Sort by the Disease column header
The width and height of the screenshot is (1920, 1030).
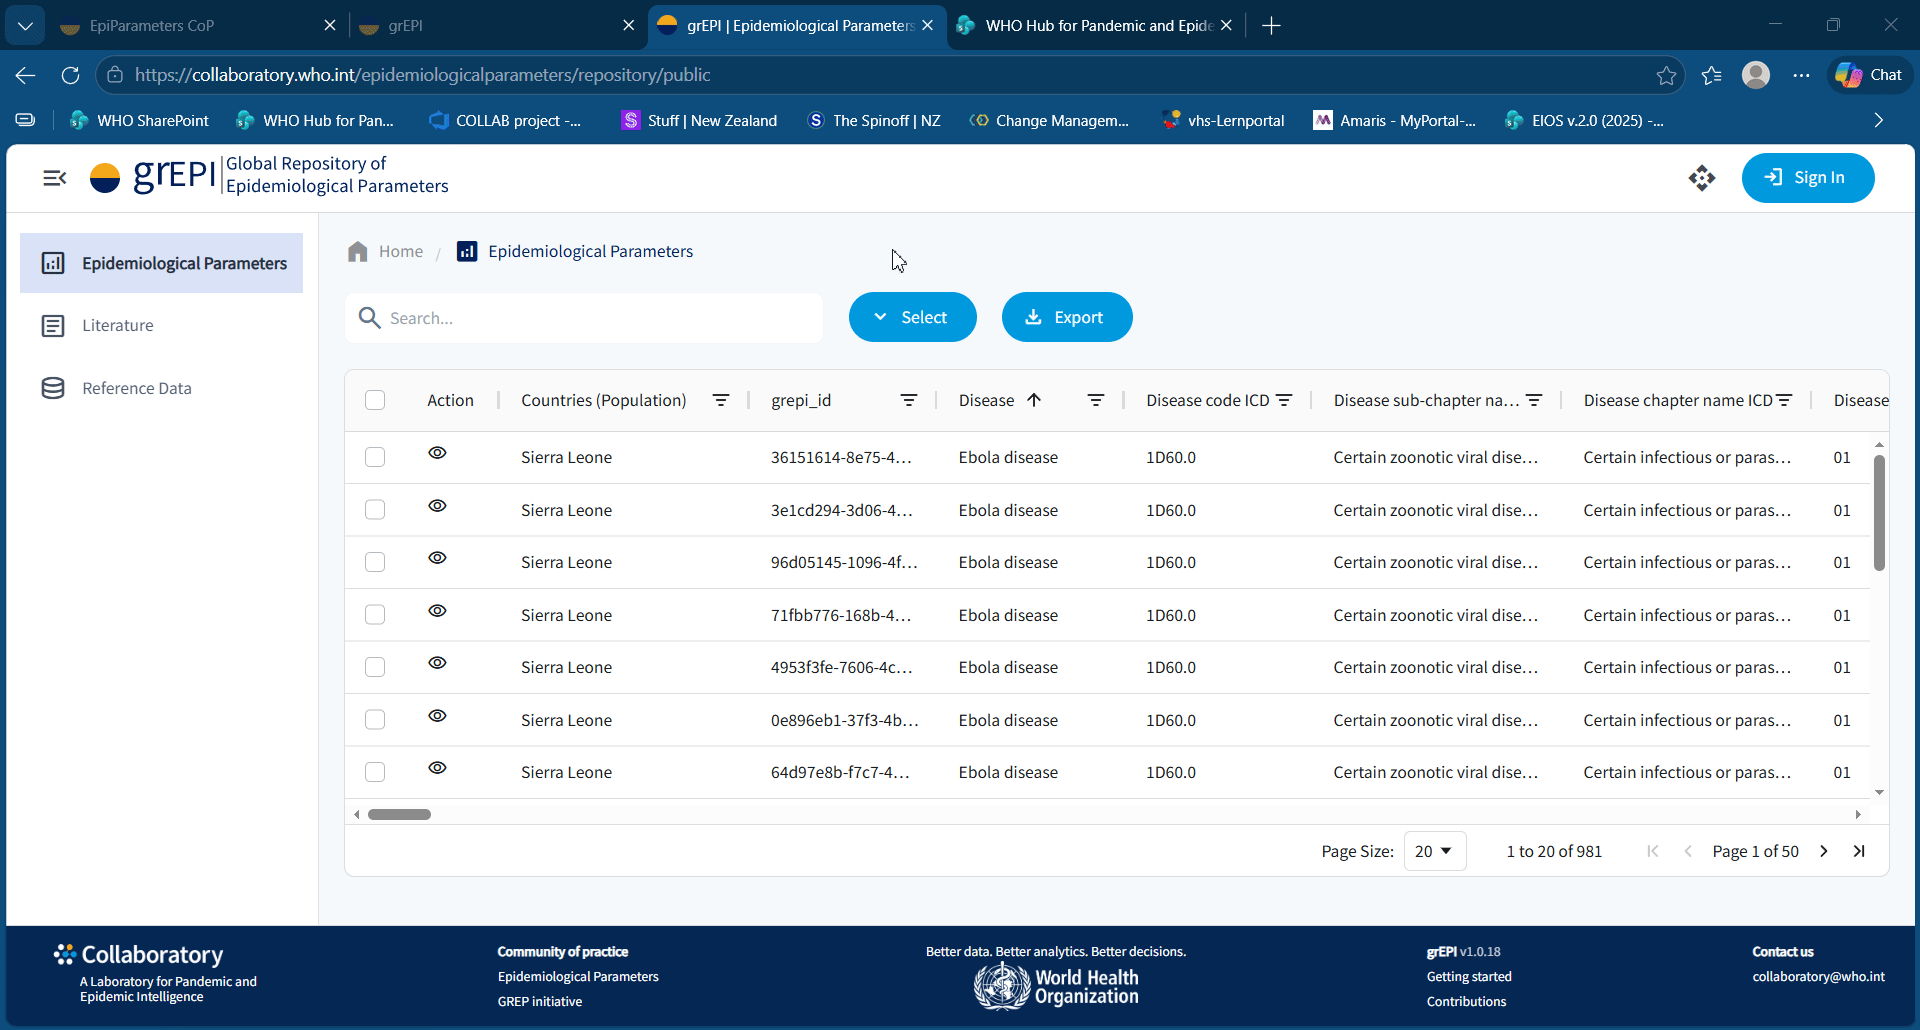coord(987,400)
